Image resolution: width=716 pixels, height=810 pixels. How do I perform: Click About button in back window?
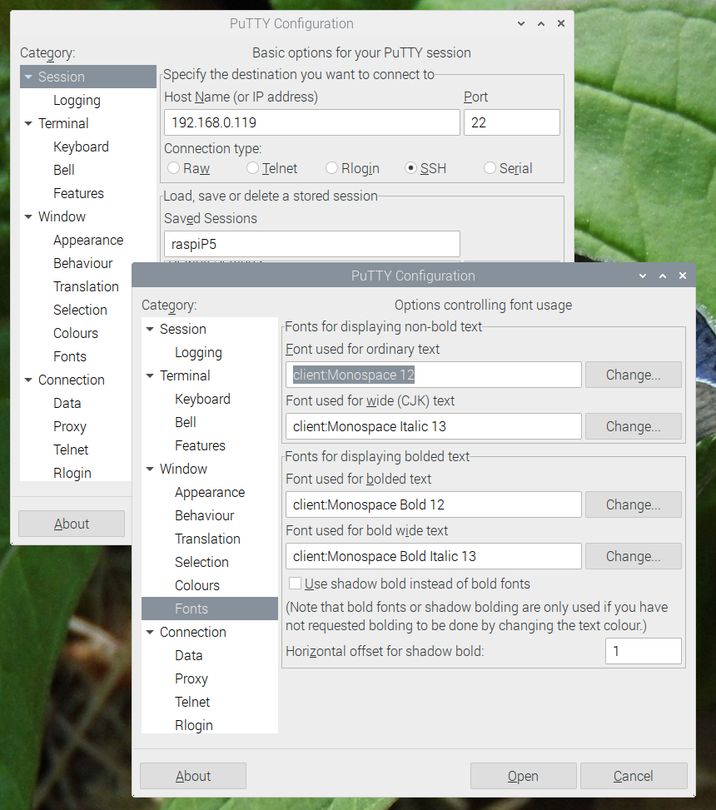(x=71, y=524)
